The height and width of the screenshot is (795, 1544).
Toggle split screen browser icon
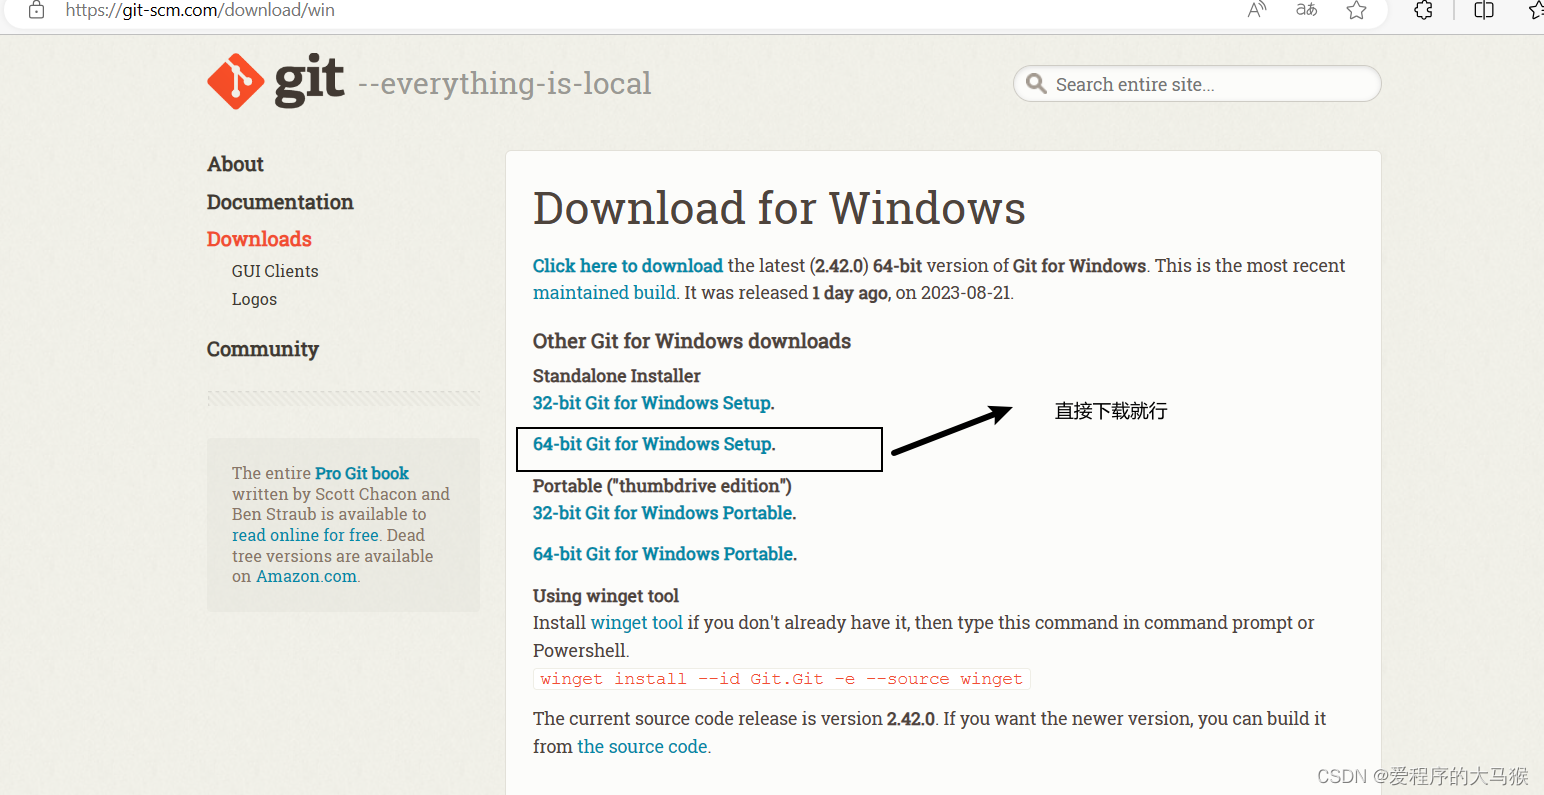click(1484, 10)
